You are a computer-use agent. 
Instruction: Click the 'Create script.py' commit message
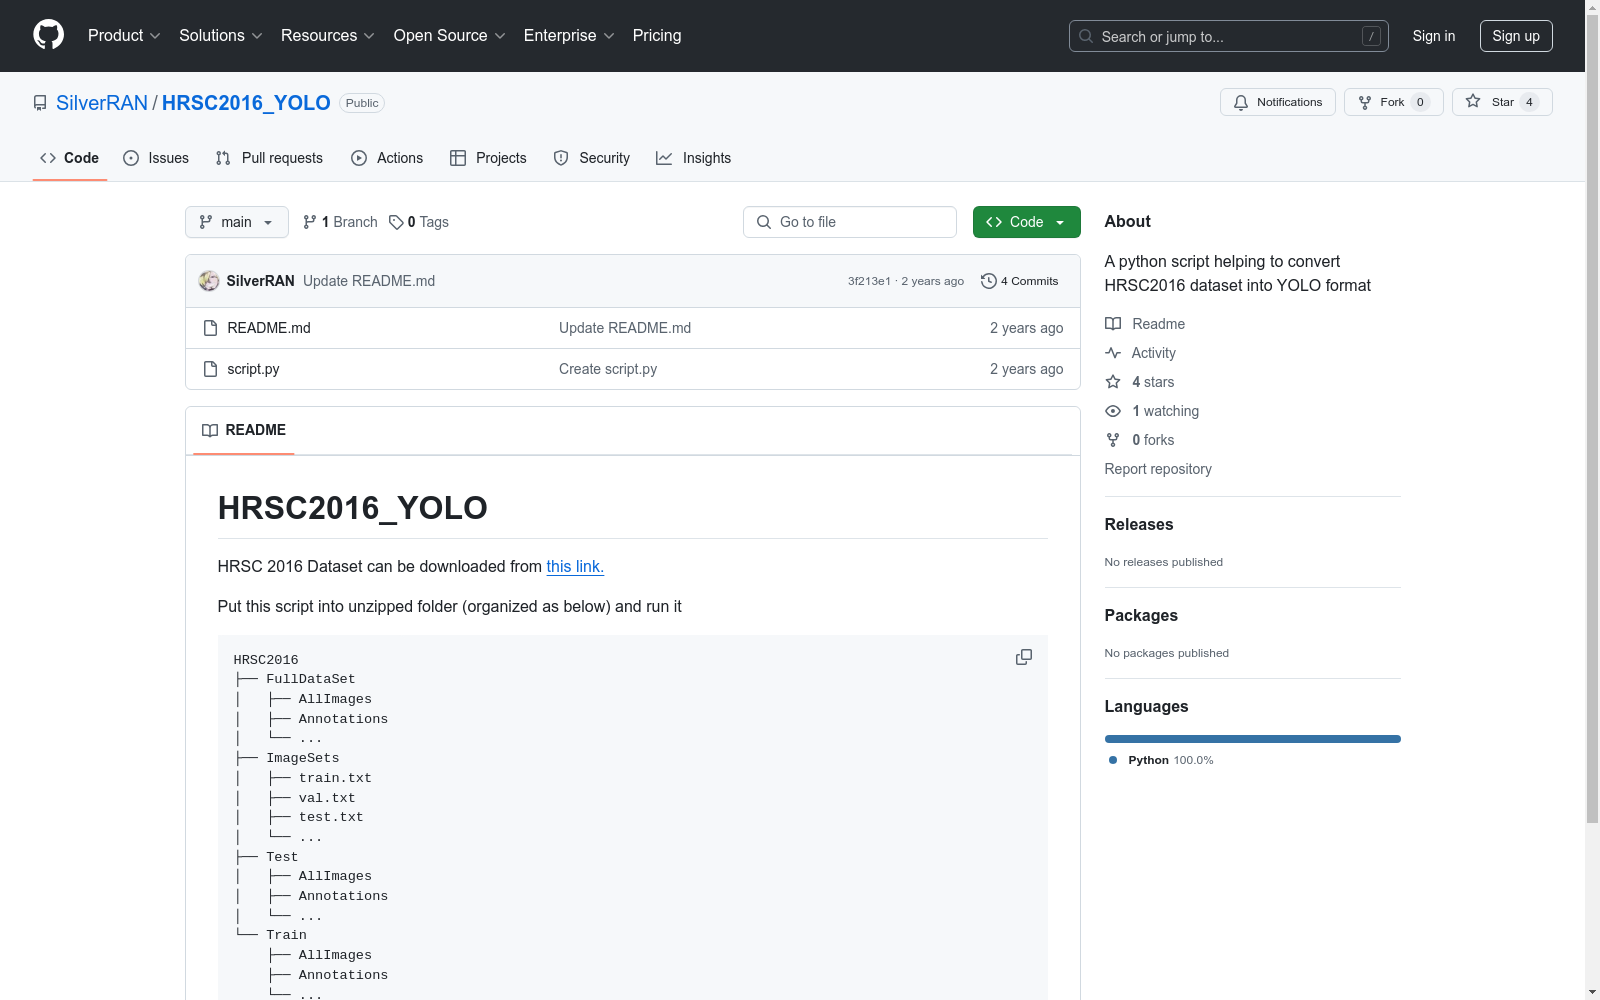608,369
